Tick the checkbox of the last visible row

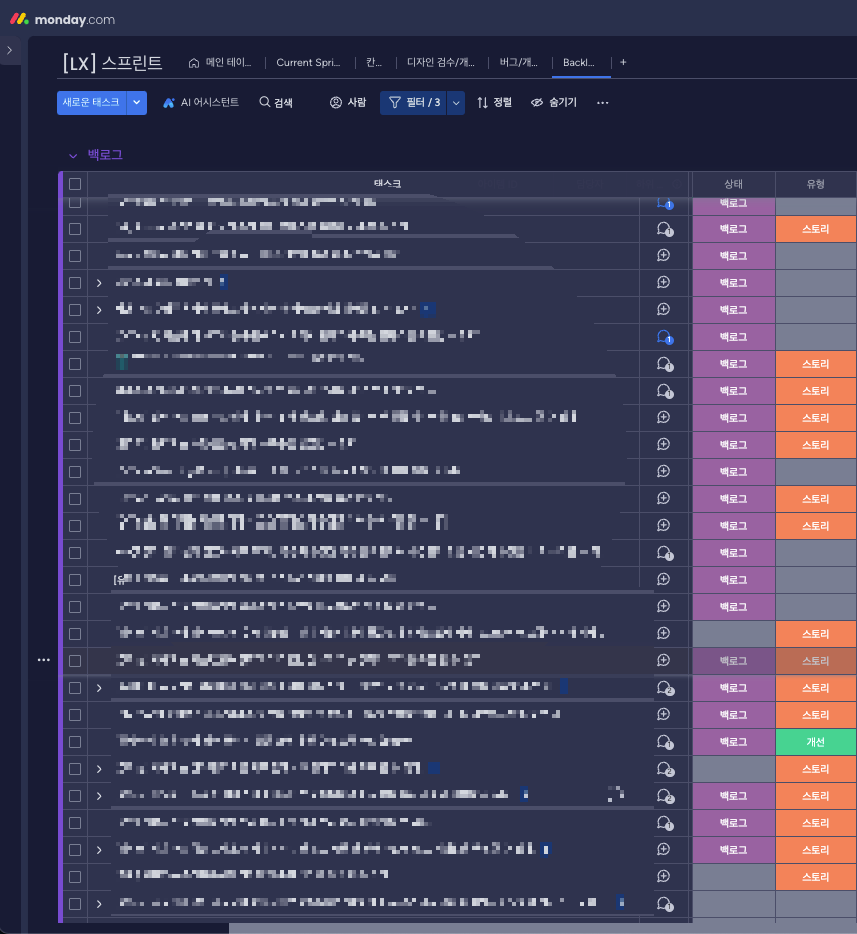coord(74,903)
